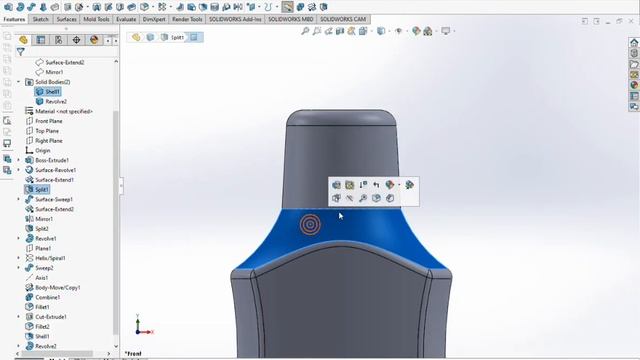Viewport: 640px width, 360px height.
Task: Switch to the Render Tools tab
Action: (187, 19)
